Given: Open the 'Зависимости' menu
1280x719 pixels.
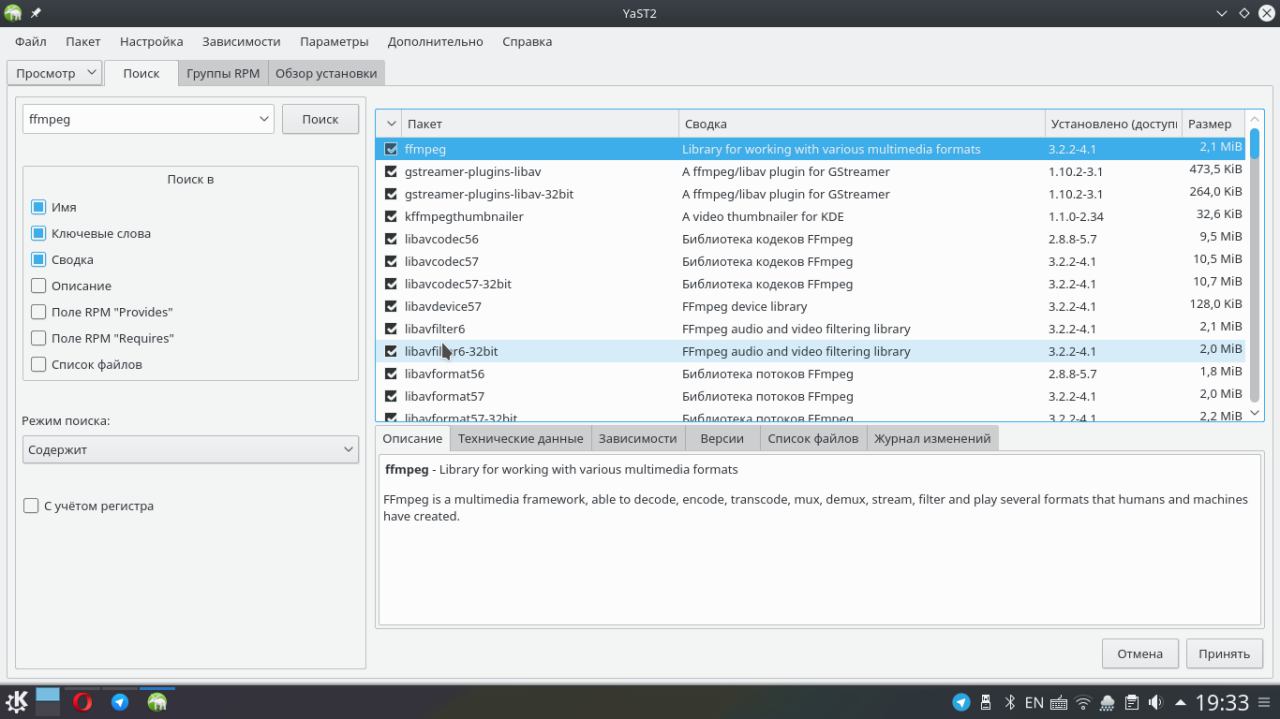Looking at the screenshot, I should click(241, 41).
